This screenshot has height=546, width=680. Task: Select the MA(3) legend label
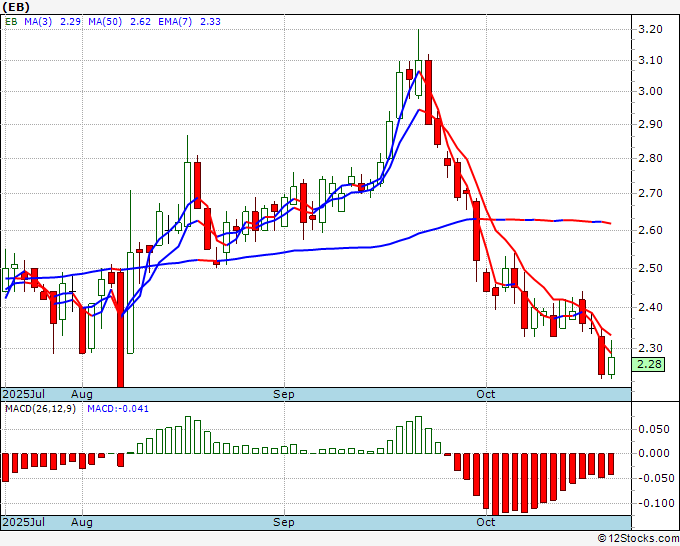(x=38, y=22)
